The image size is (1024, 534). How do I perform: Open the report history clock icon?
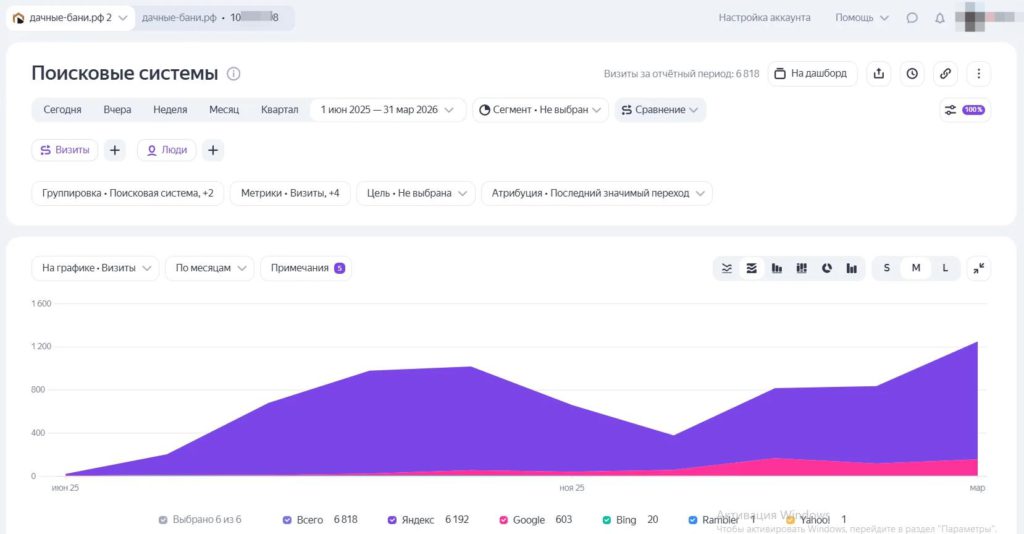pos(912,74)
